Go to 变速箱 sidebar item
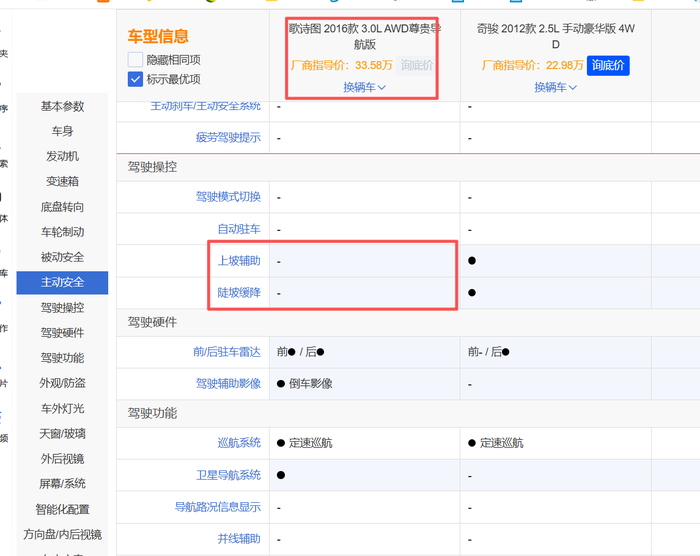This screenshot has width=700, height=556. [62, 181]
